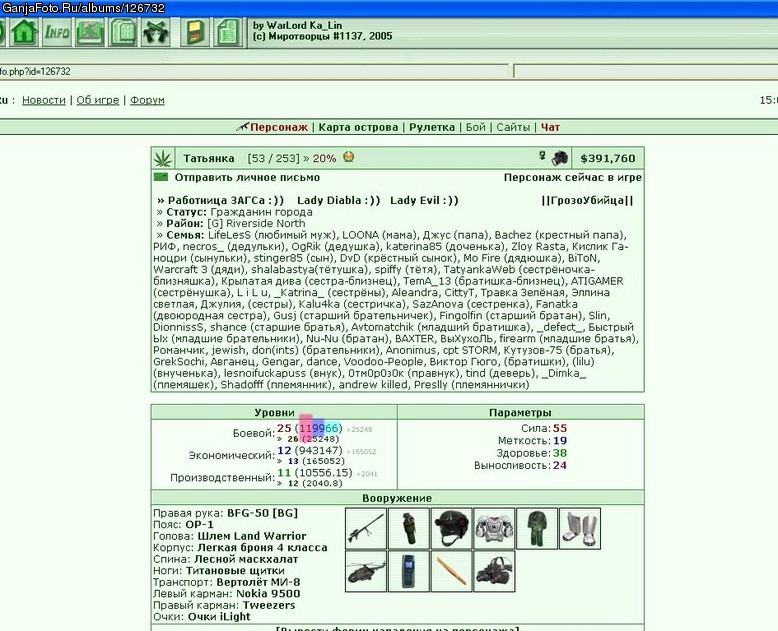
Task: Click the crossed pistols toolbar icon
Action: (x=156, y=32)
